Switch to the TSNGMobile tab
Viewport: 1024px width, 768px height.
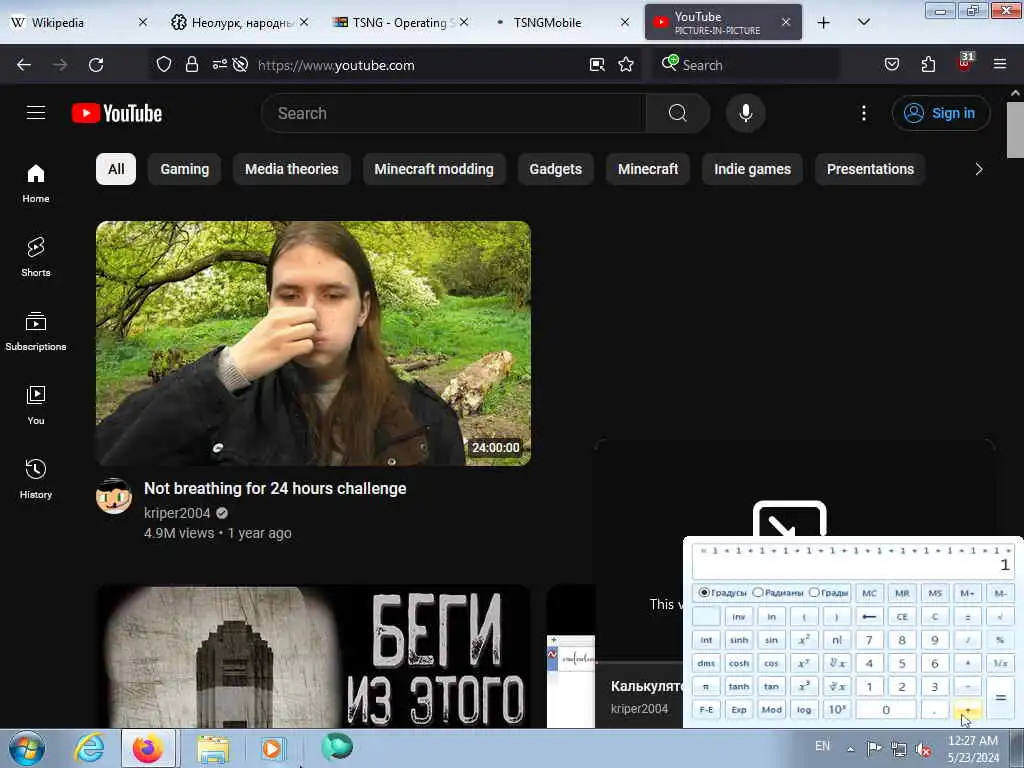[x=560, y=23]
